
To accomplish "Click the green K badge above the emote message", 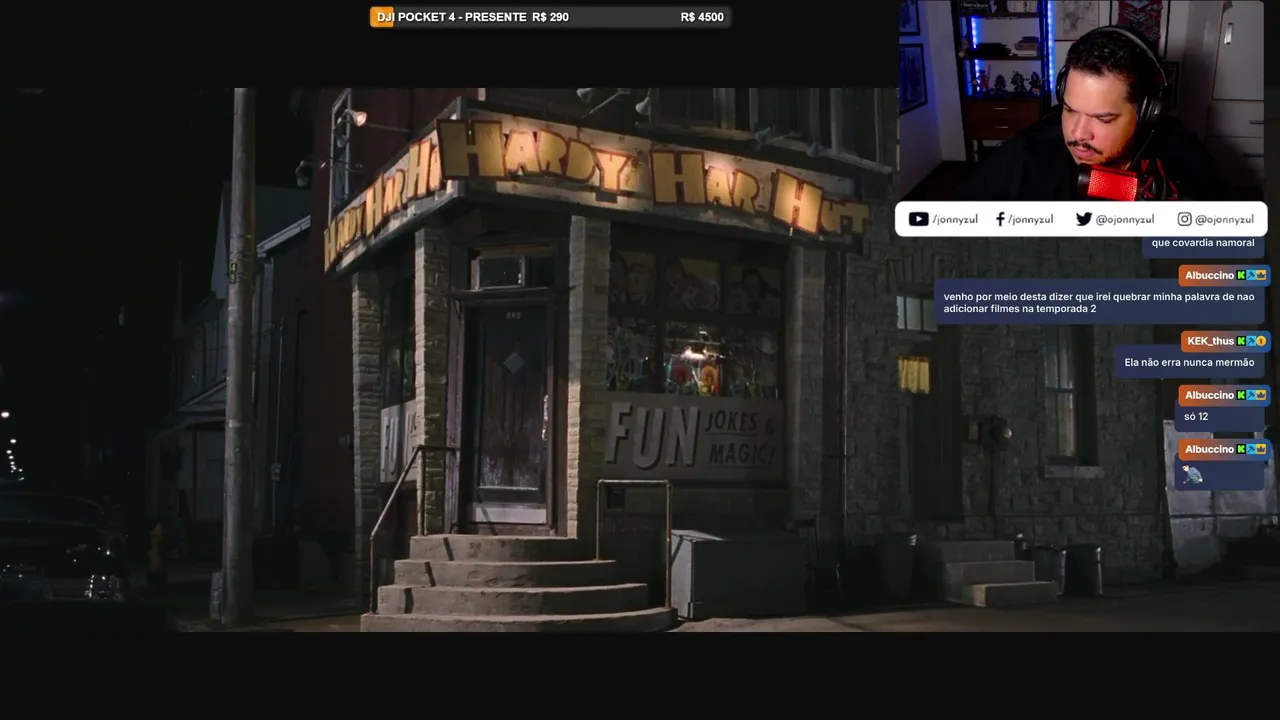I will (x=1241, y=449).
